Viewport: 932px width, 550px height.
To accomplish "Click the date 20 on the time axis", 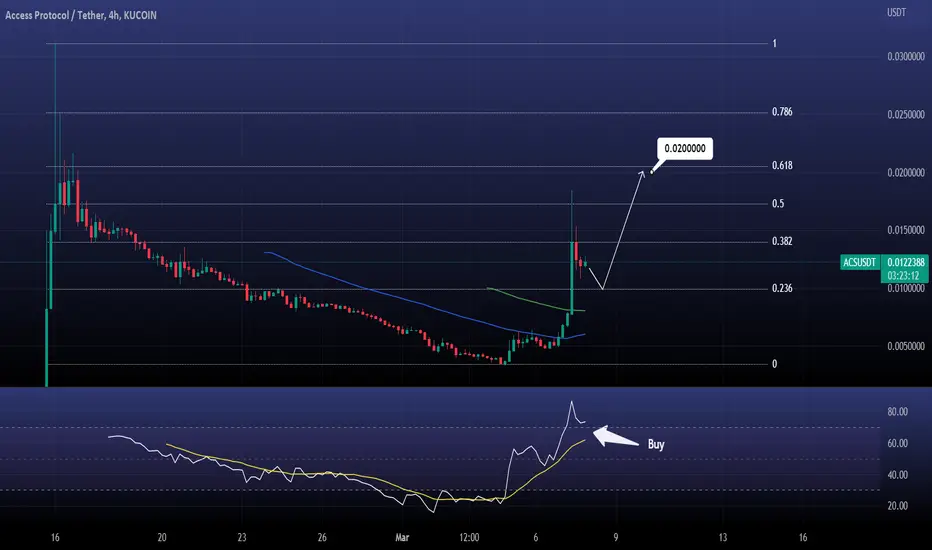I will [x=162, y=538].
